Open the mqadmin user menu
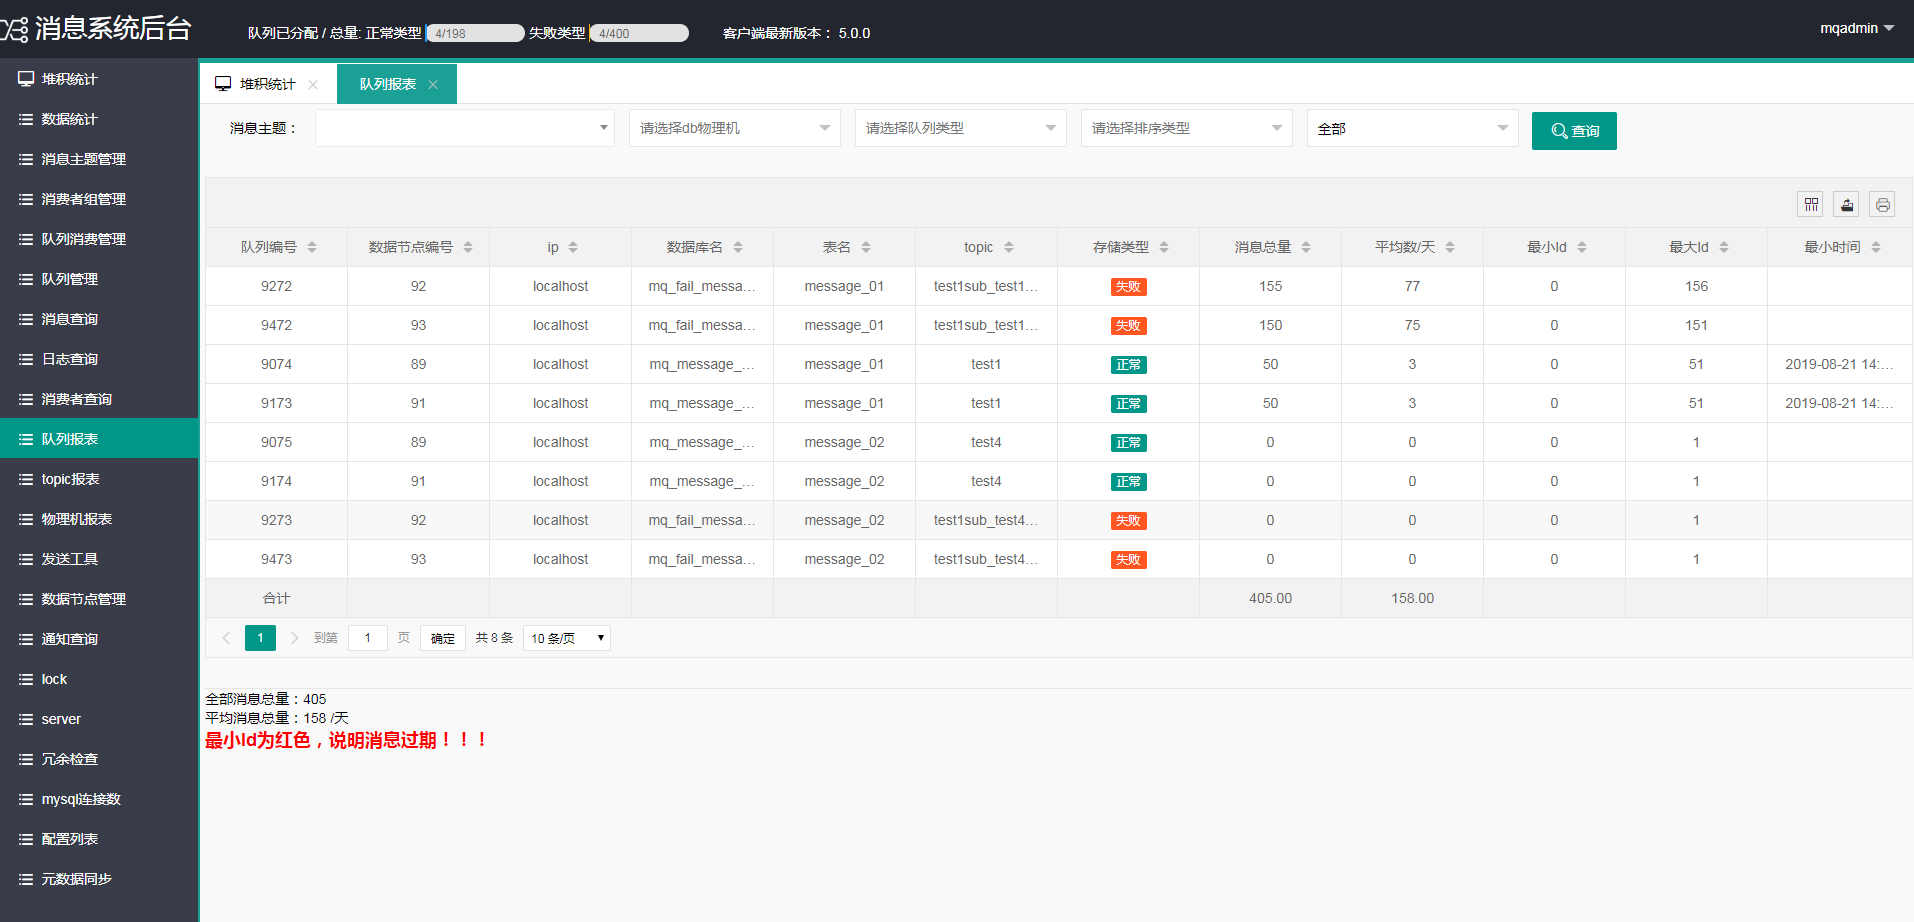1914x922 pixels. (x=1857, y=28)
